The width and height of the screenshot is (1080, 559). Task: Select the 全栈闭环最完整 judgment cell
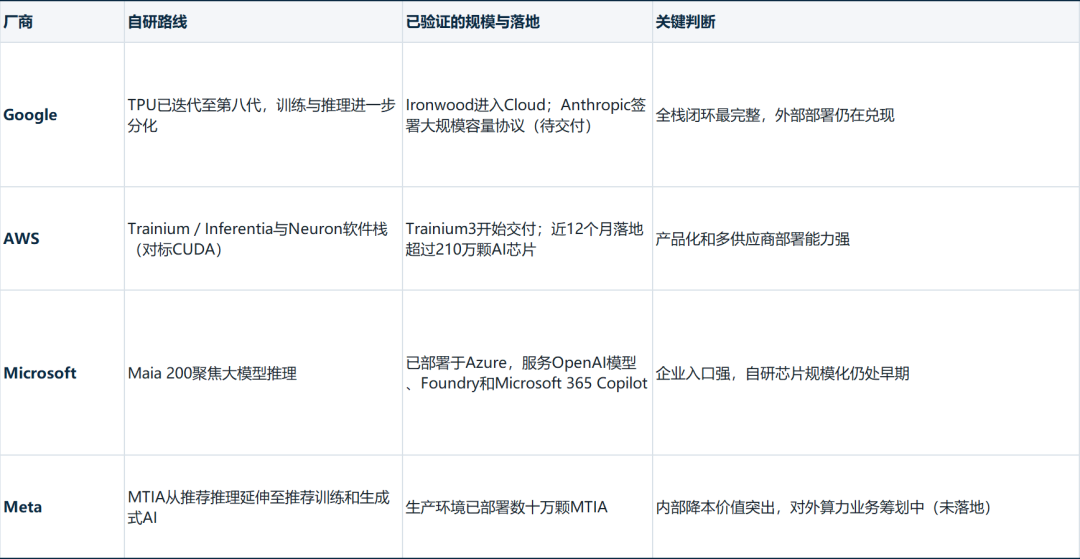click(x=866, y=115)
